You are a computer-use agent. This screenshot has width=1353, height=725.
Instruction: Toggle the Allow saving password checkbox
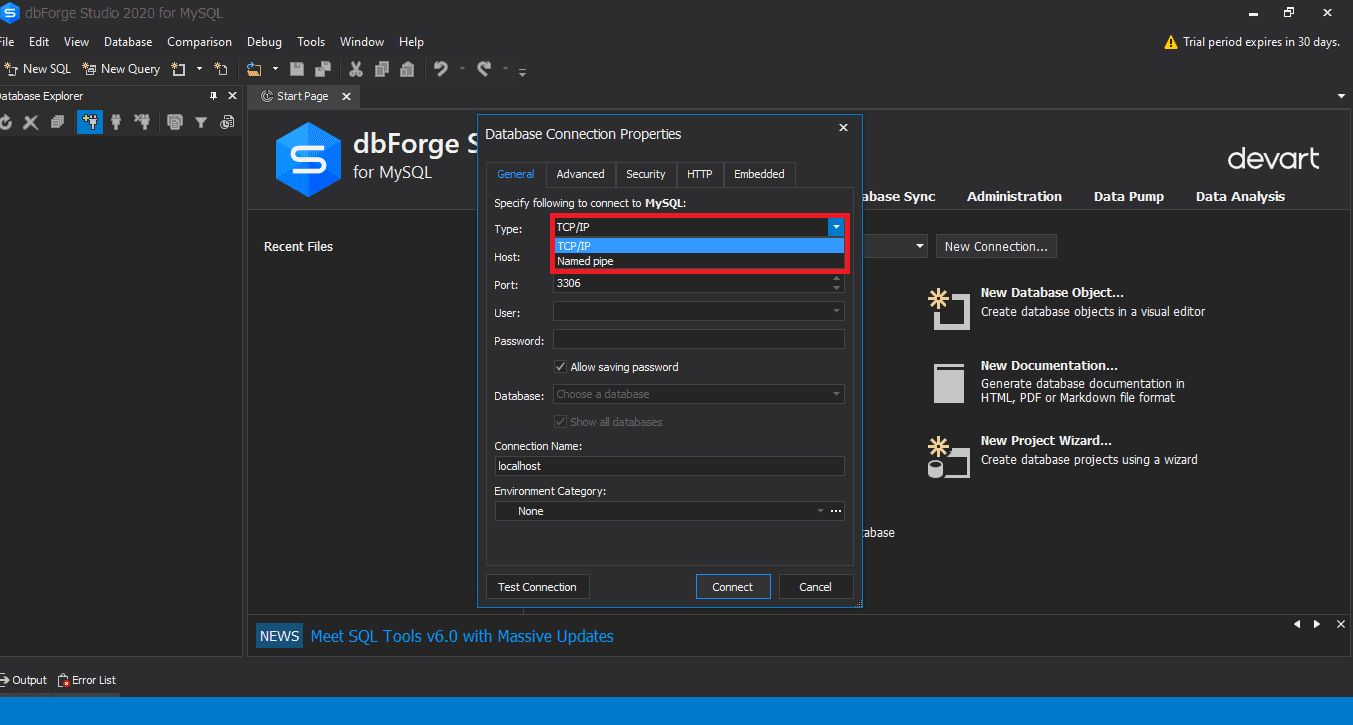(x=561, y=367)
